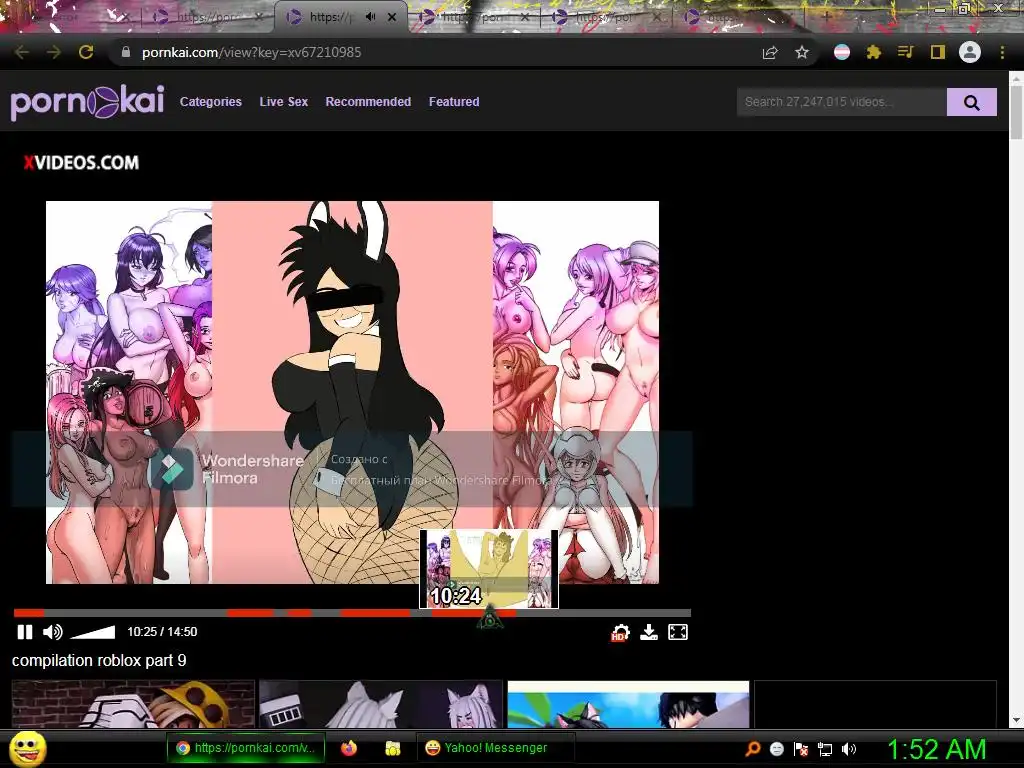
Task: Open the Chrome three-dot menu
Action: pos(1002,52)
